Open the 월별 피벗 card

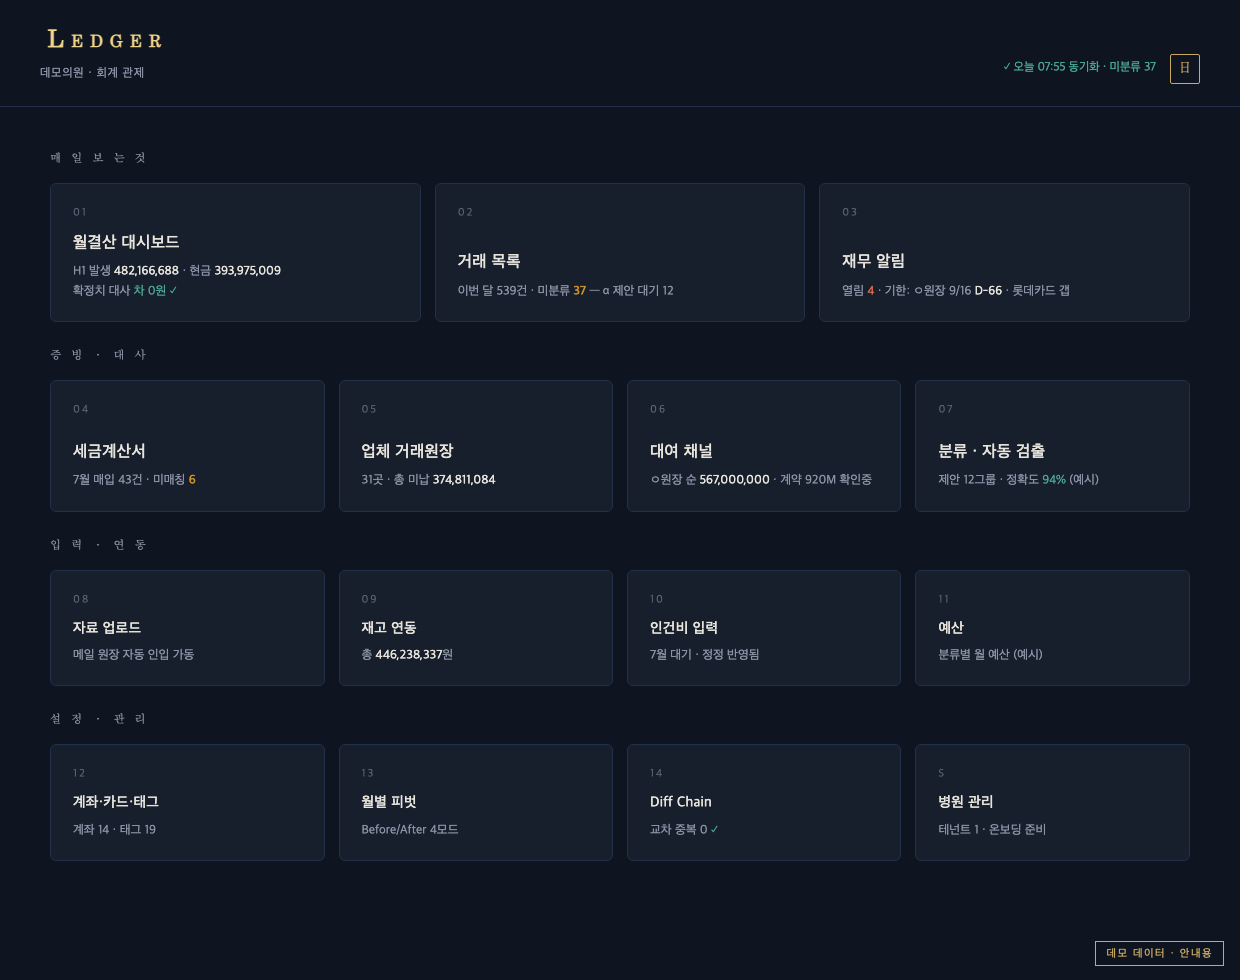[476, 802]
